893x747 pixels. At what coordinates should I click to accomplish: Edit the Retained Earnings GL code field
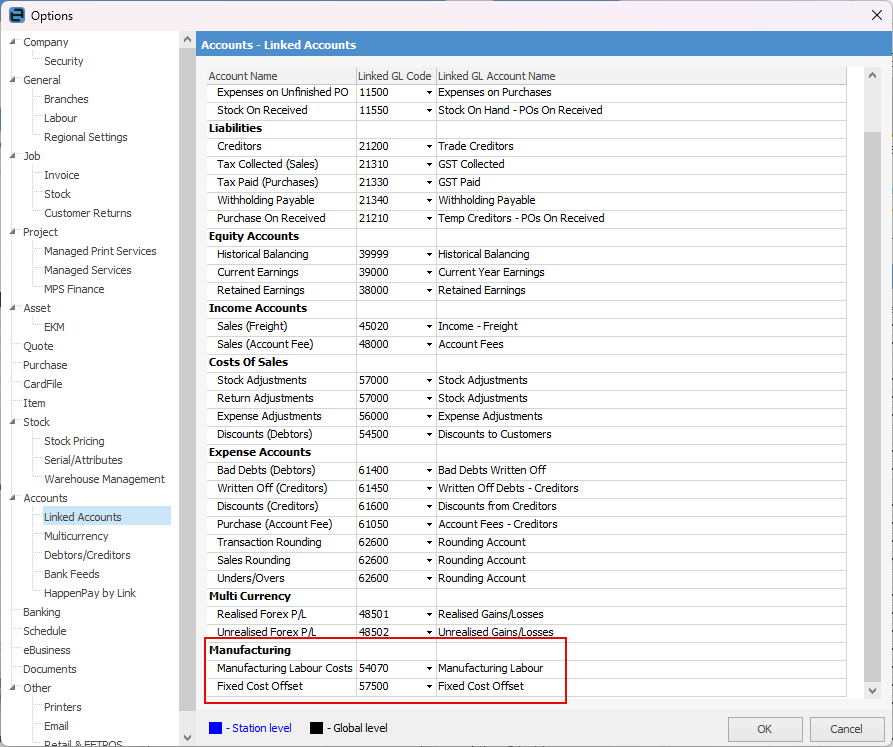point(388,290)
